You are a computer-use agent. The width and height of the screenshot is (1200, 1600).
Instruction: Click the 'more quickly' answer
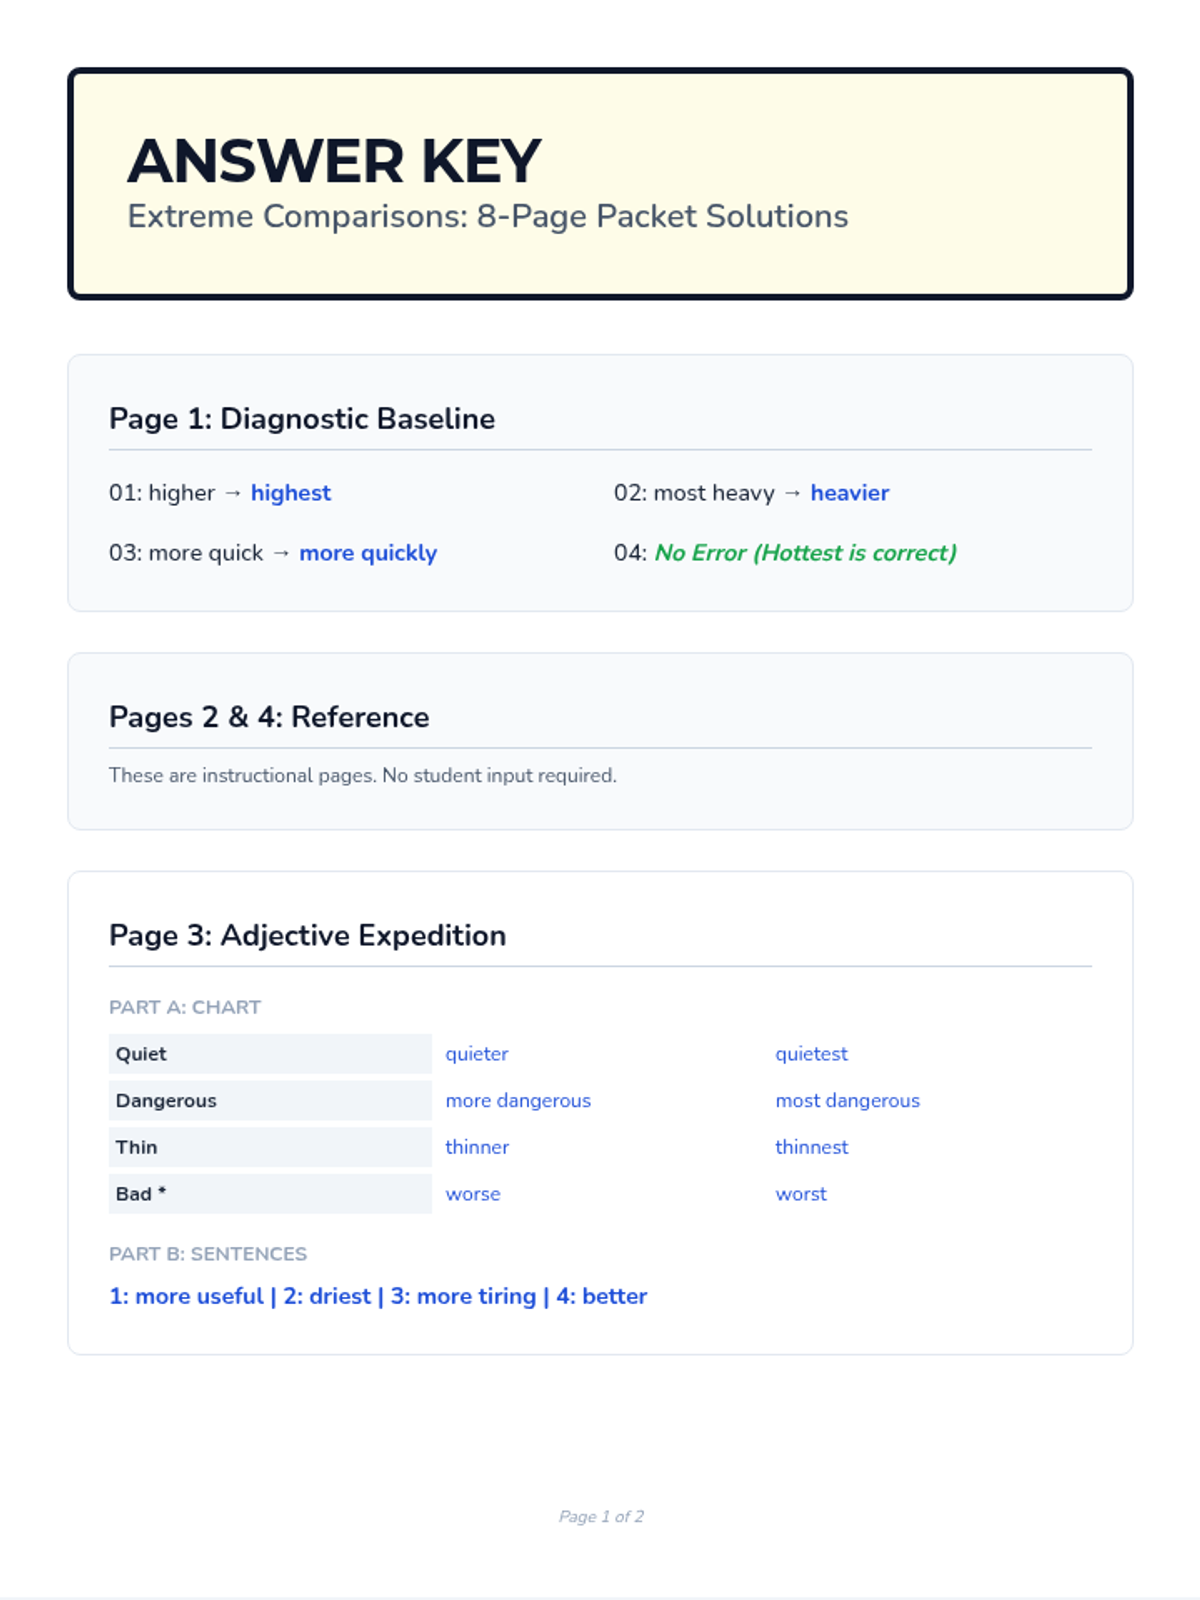click(x=368, y=553)
